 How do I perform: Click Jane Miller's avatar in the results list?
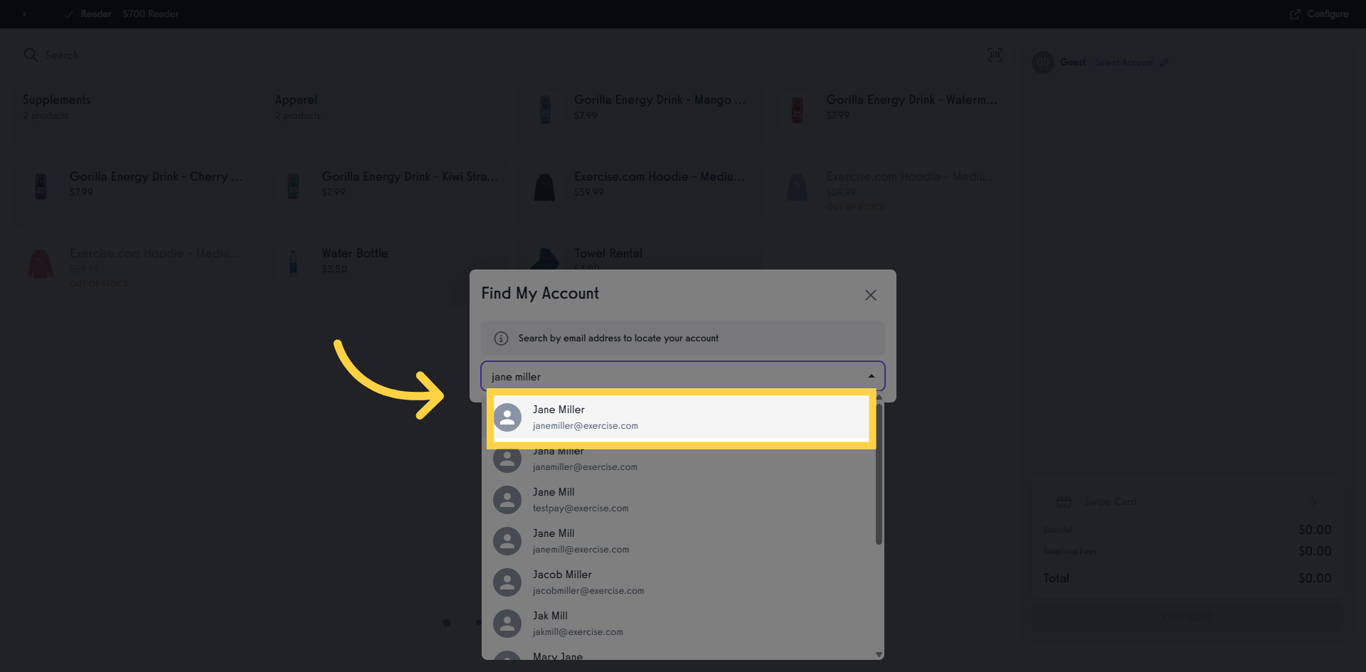pyautogui.click(x=507, y=417)
